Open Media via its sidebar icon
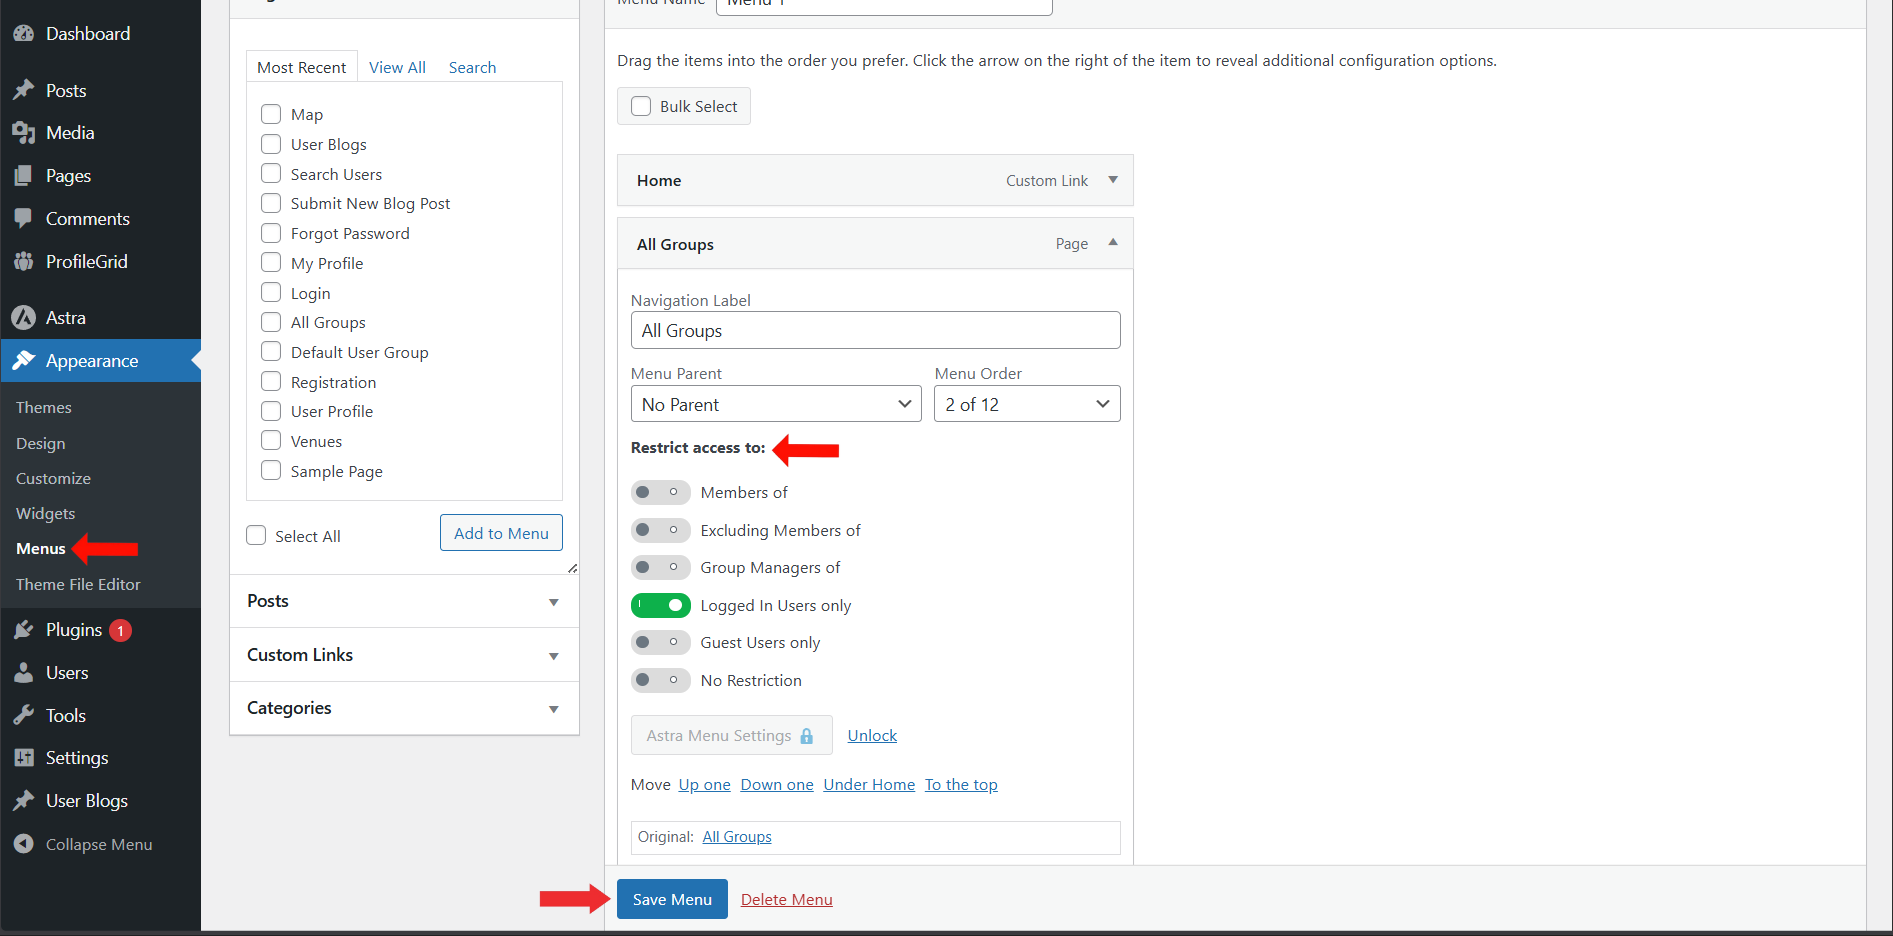Screen dimensions: 1893x936 (24, 133)
